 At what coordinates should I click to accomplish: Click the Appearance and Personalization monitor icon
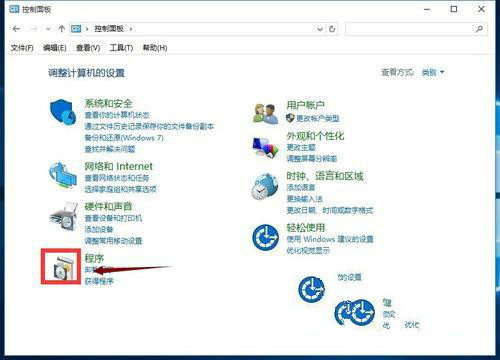coord(265,148)
